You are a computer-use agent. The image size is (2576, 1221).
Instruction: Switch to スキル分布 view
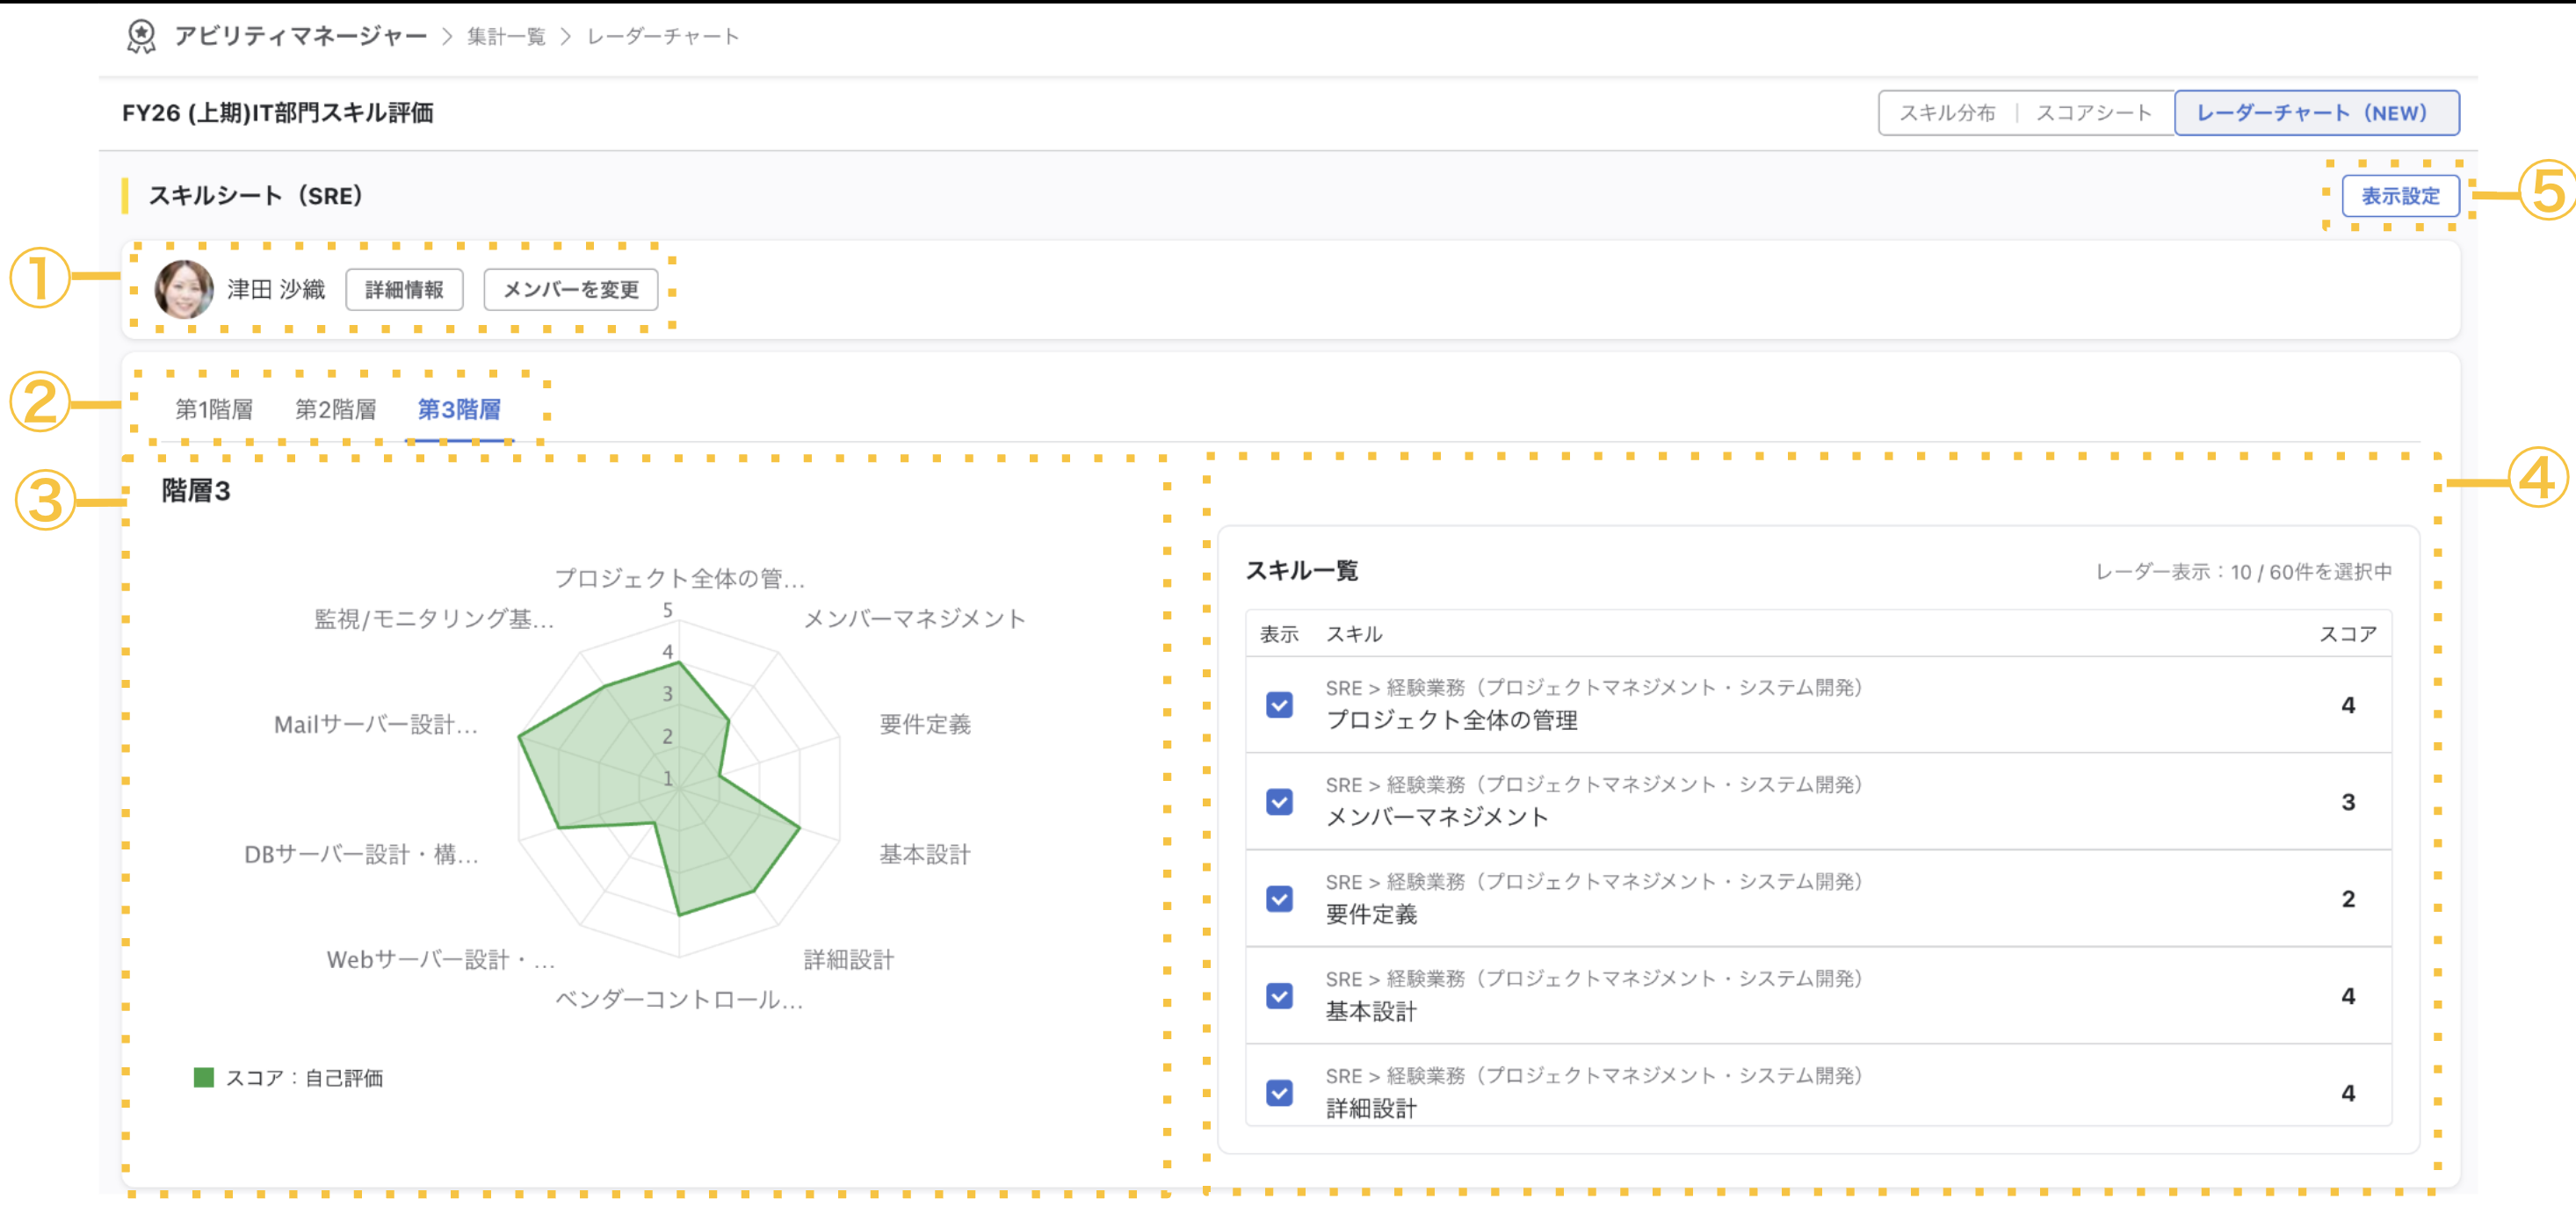(1946, 113)
